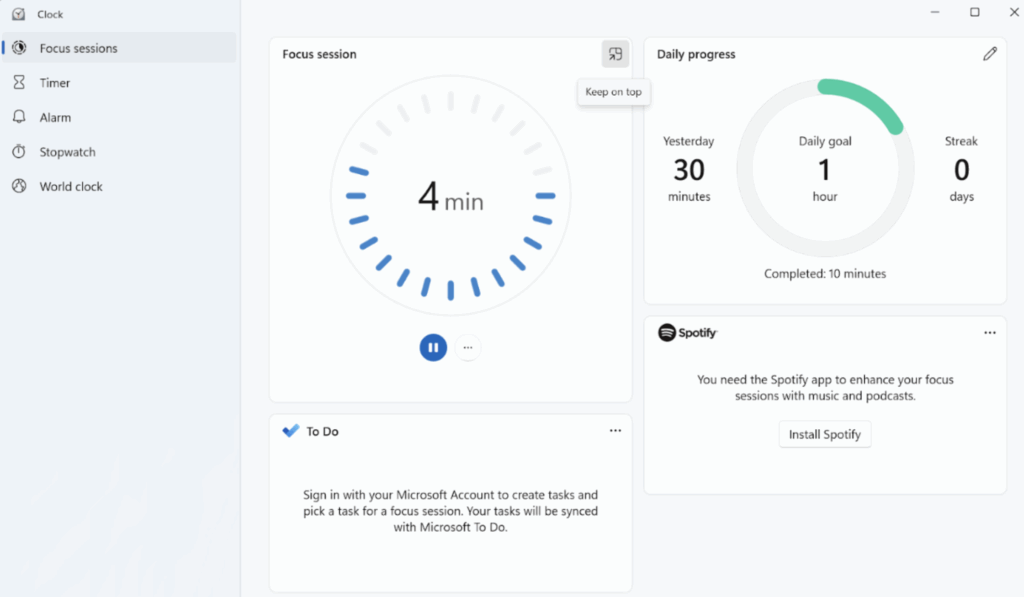The width and height of the screenshot is (1024, 597).
Task: Select World clock in the sidebar
Action: point(71,186)
